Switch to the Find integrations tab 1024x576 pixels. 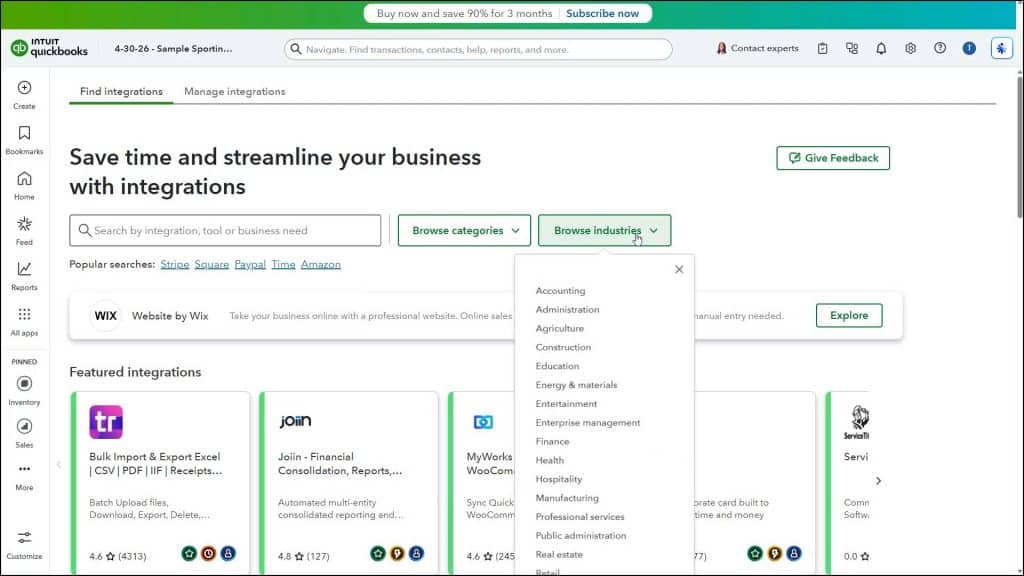tap(121, 91)
